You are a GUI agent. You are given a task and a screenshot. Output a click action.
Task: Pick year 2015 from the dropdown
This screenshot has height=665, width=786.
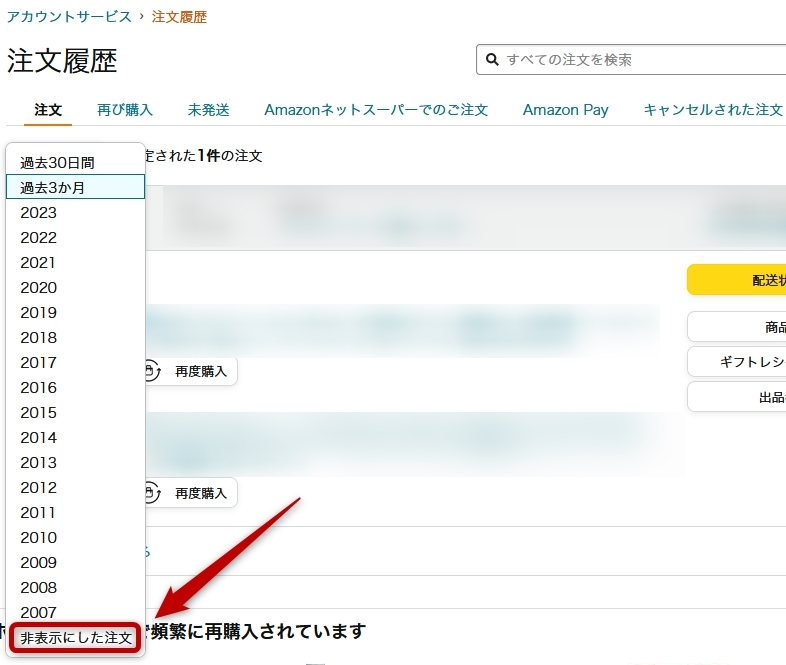39,412
